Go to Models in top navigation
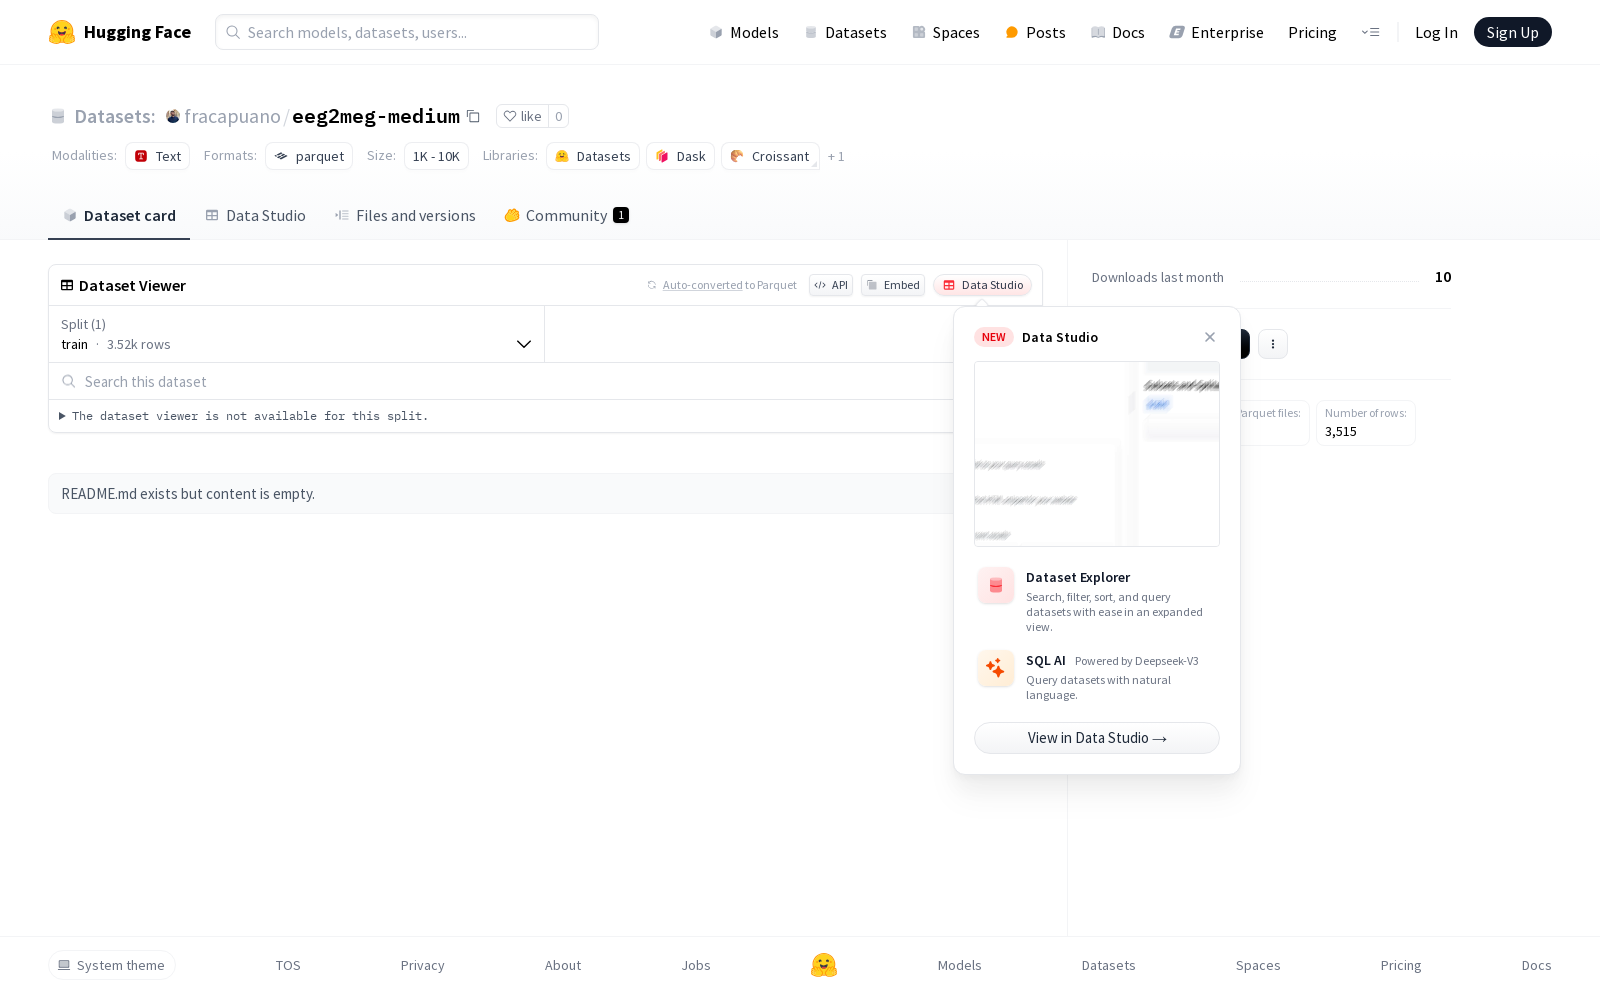This screenshot has height=1000, width=1600. (x=744, y=32)
